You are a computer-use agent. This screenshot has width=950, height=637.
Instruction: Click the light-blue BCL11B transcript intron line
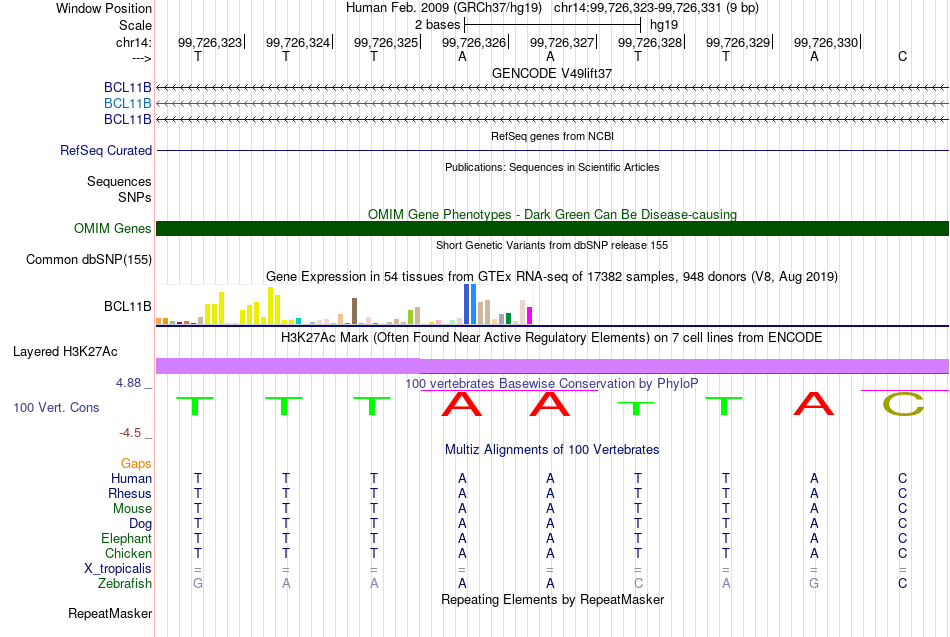tap(552, 104)
